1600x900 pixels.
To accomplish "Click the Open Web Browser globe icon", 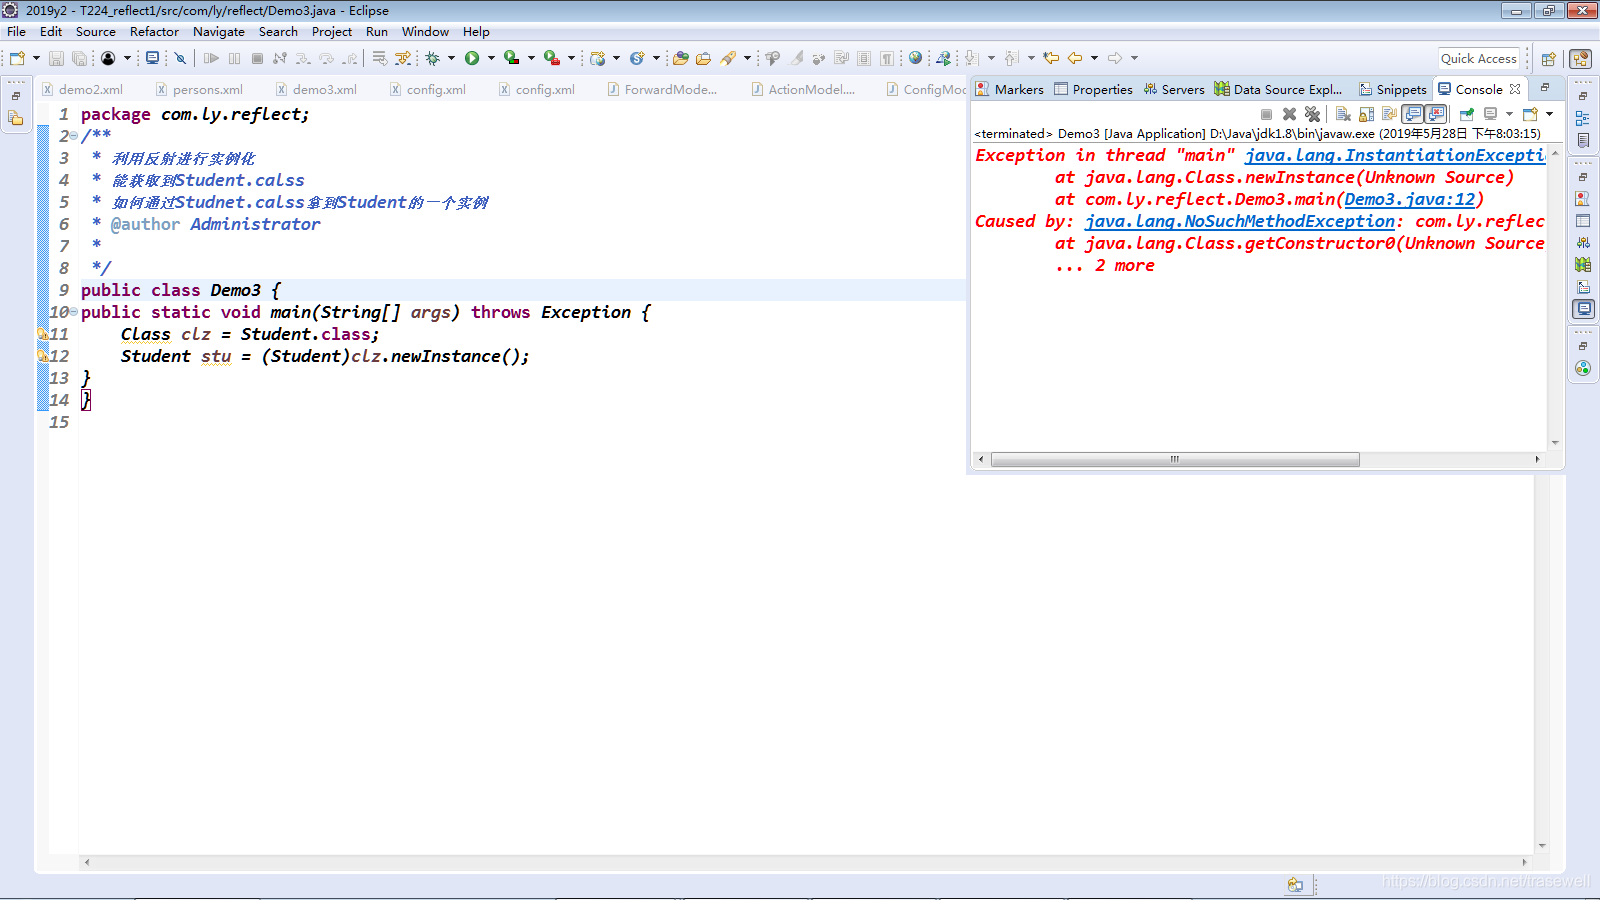I will coord(915,58).
